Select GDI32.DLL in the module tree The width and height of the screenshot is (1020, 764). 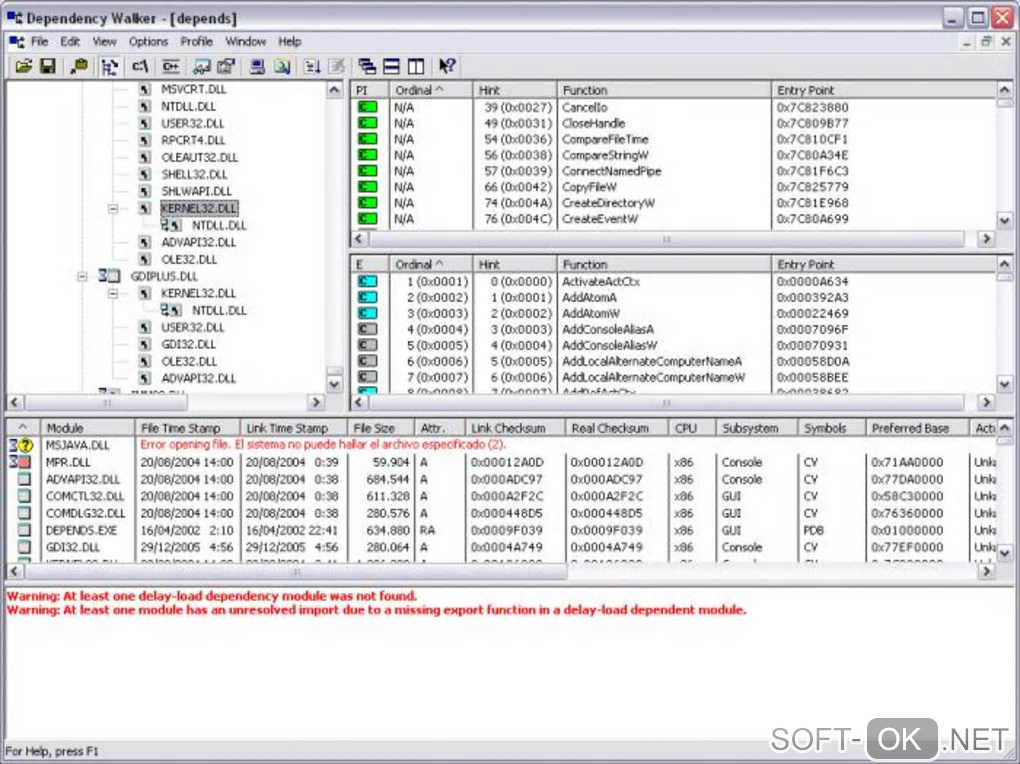188,344
